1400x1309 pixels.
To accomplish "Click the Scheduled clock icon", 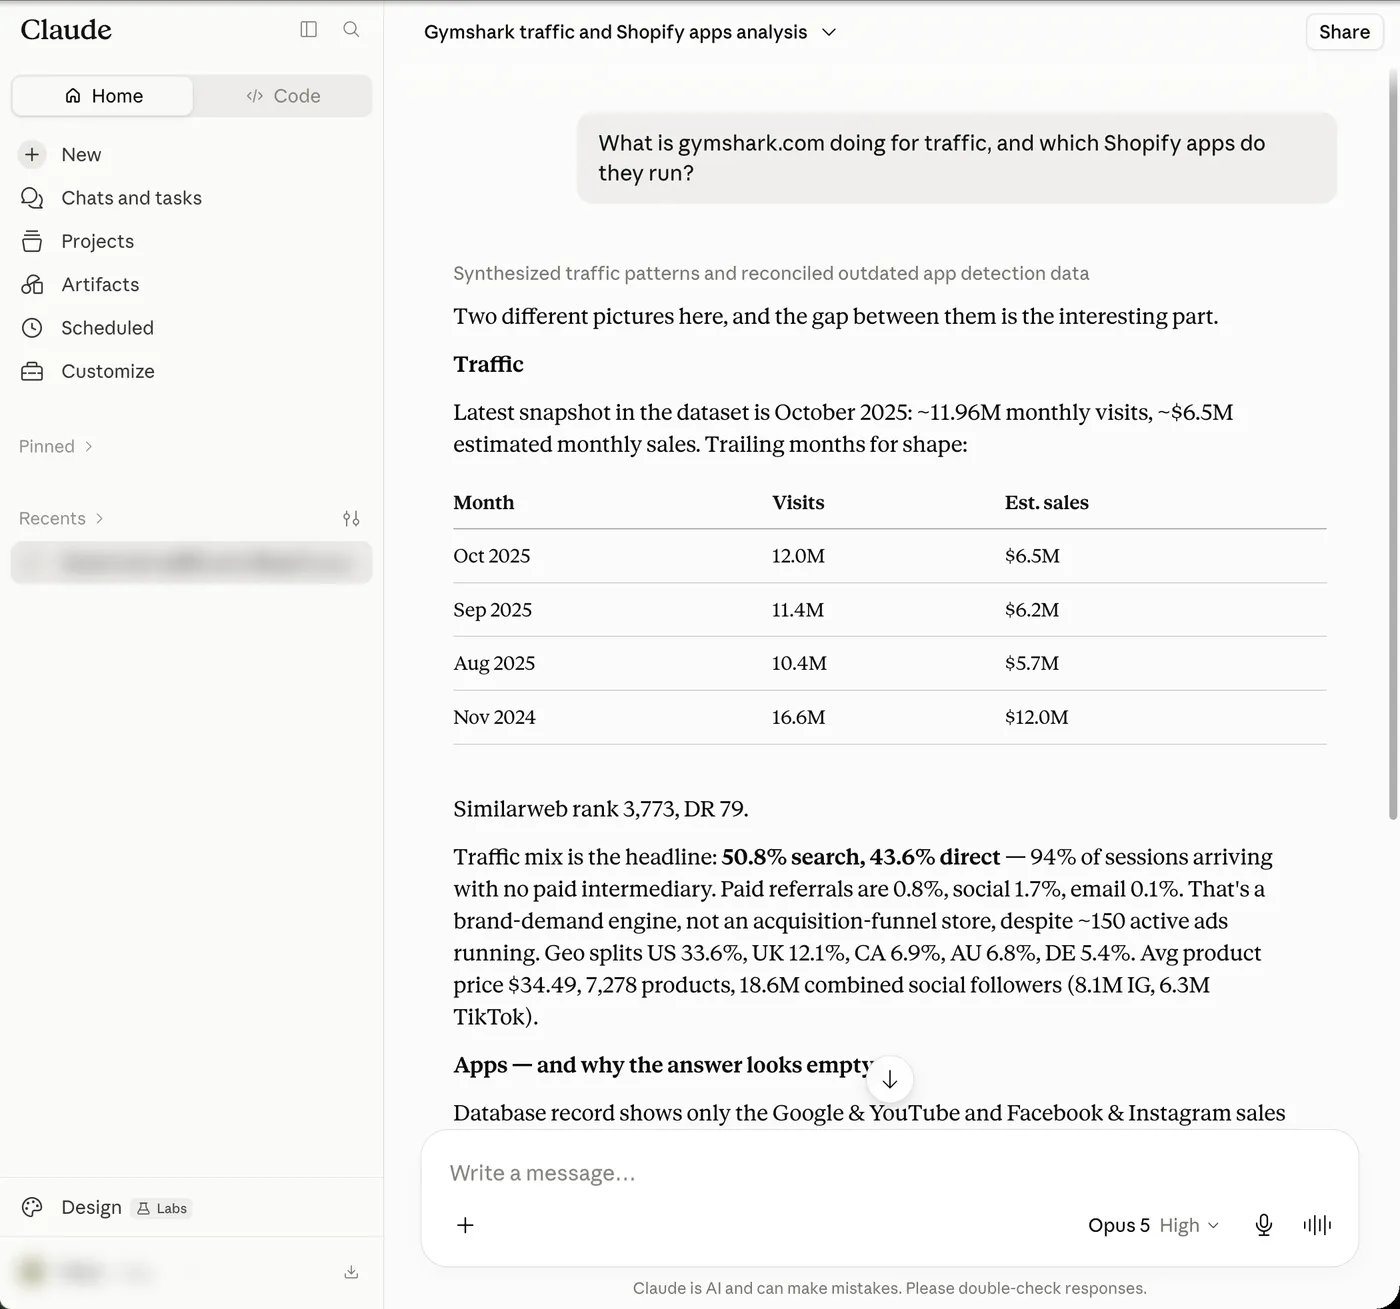I will pyautogui.click(x=32, y=328).
